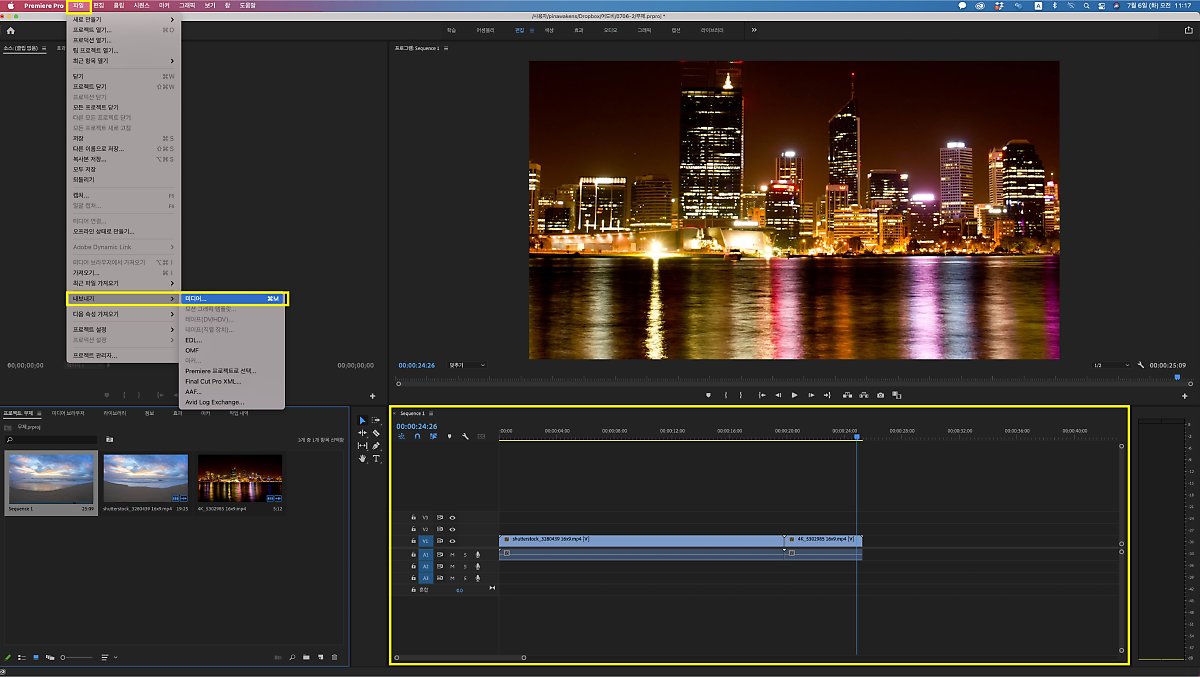
Task: Toggle linked selection icon in timeline
Action: click(433, 436)
